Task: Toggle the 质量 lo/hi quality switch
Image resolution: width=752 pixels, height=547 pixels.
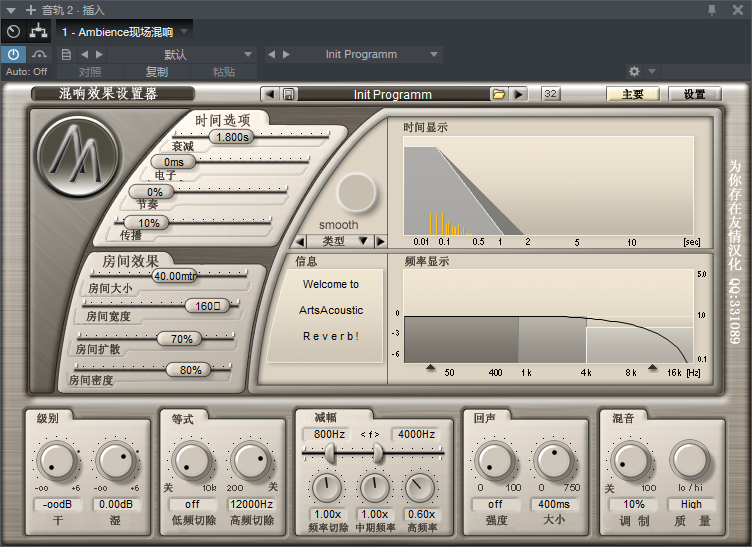Action: point(690,460)
